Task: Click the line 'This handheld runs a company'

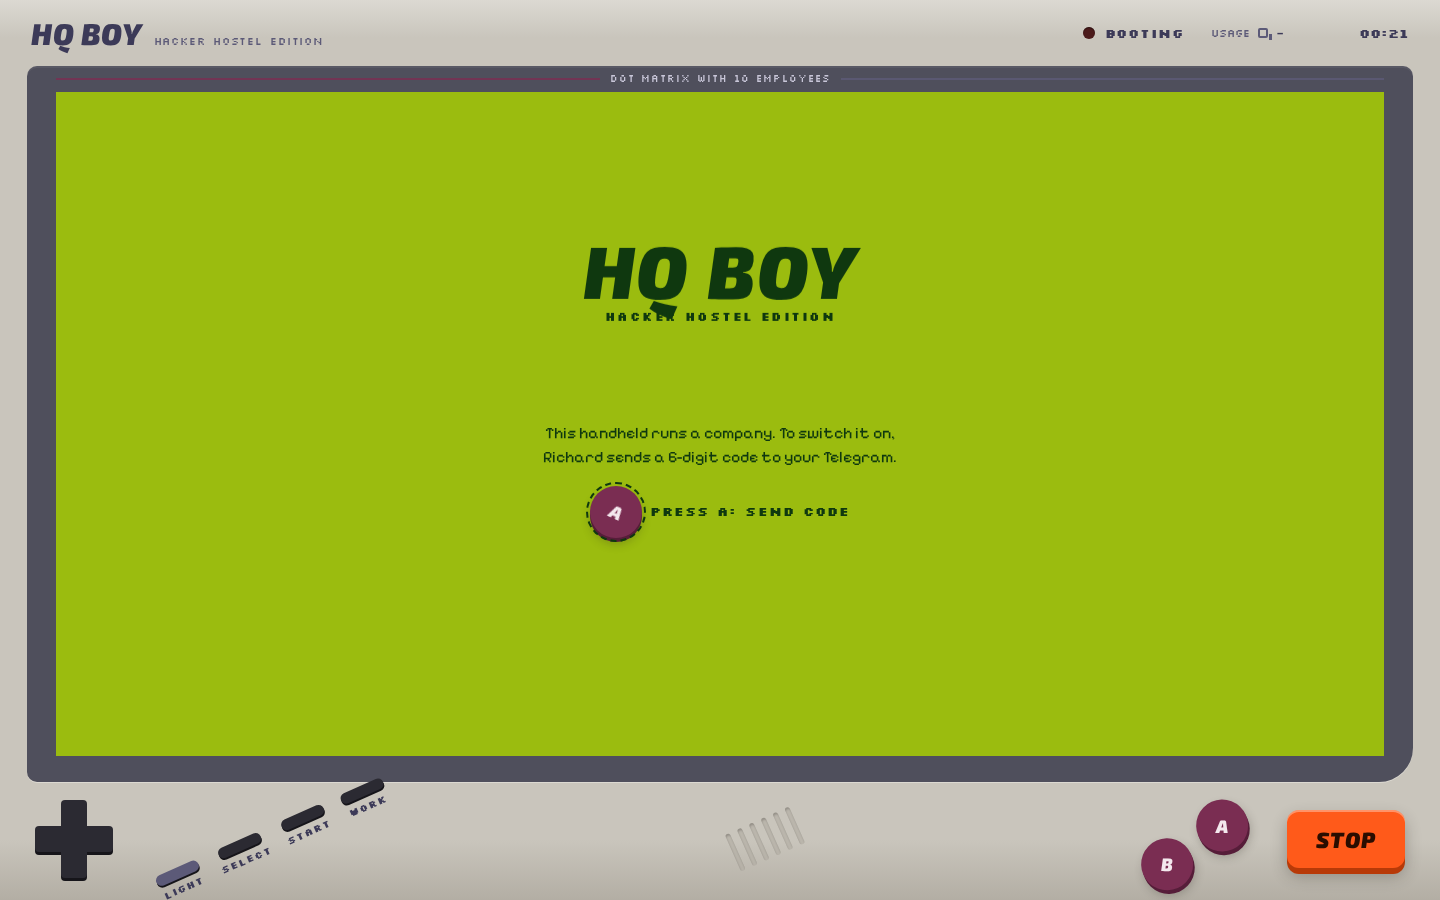Action: 720,433
